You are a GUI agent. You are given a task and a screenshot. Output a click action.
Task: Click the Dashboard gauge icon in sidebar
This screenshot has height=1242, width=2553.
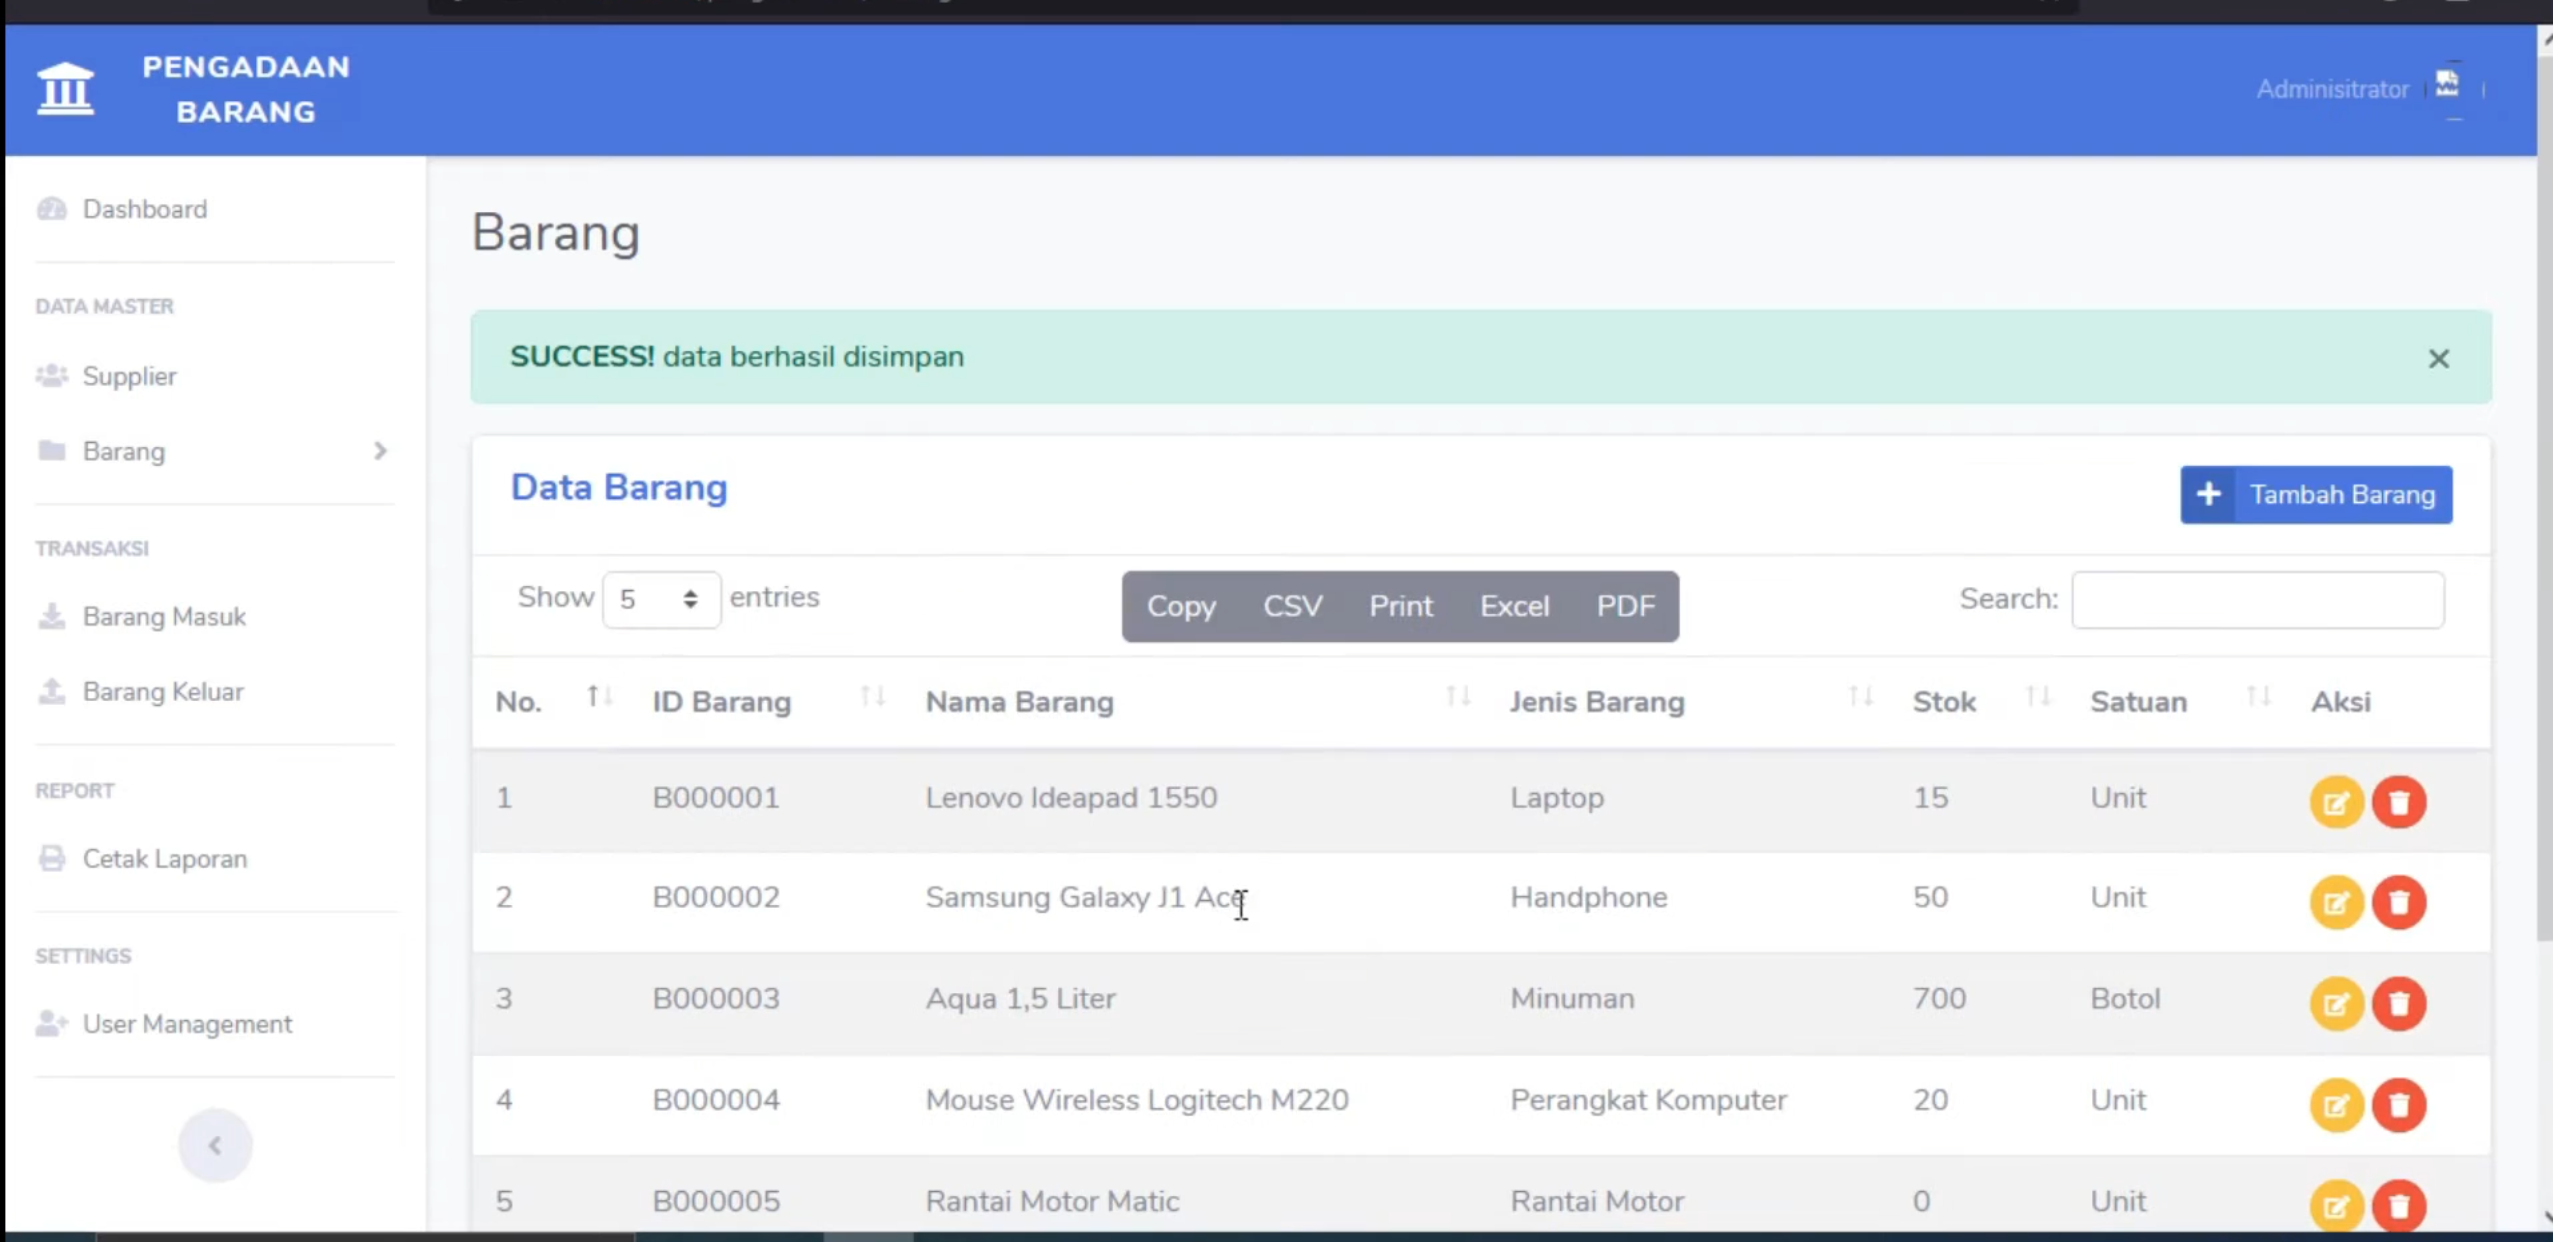point(52,209)
